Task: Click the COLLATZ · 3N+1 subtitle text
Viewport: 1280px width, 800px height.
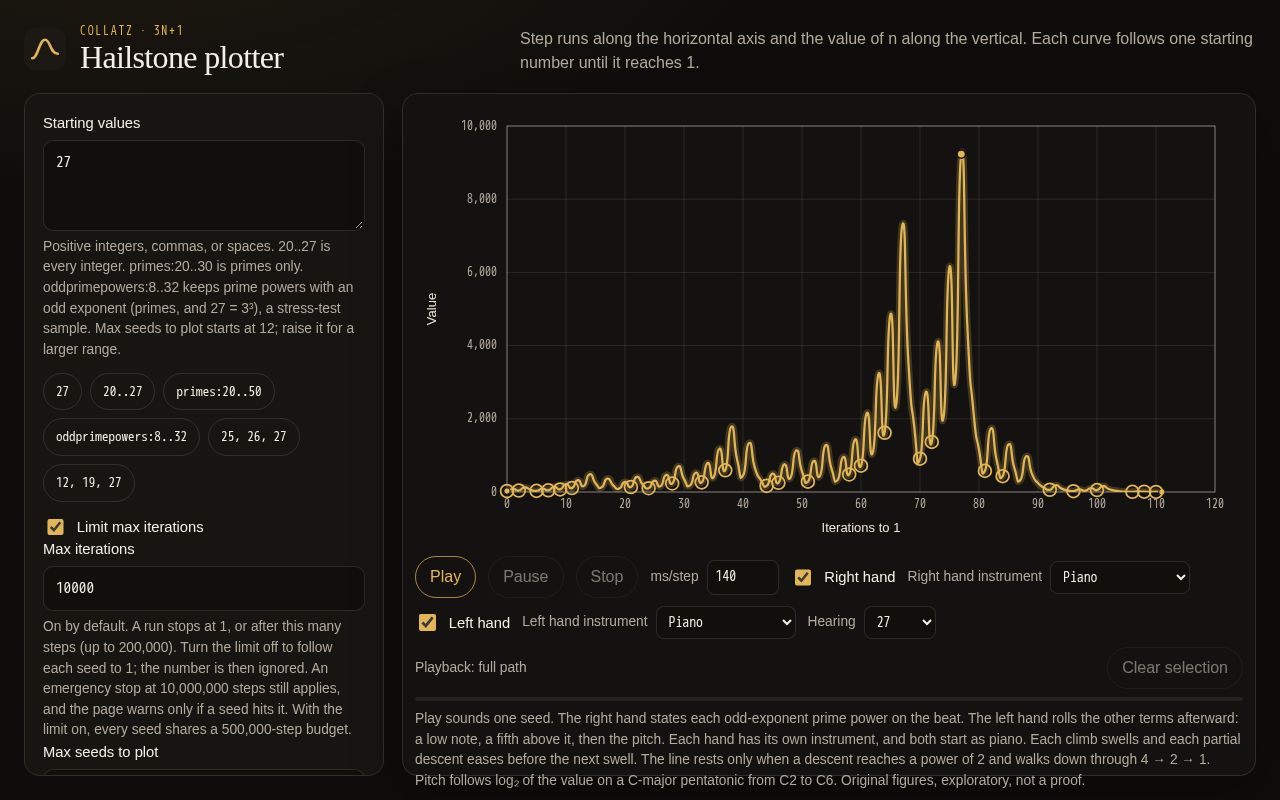Action: tap(131, 30)
